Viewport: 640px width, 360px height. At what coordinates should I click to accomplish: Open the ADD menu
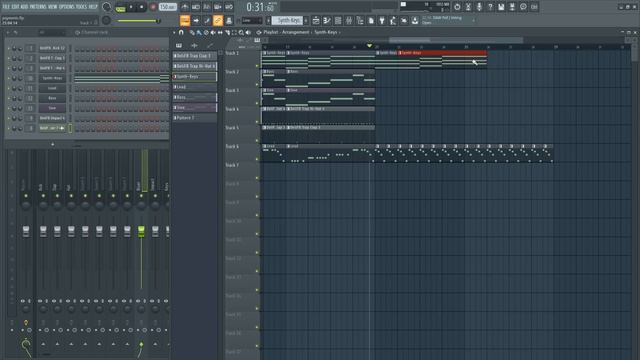(x=24, y=7)
